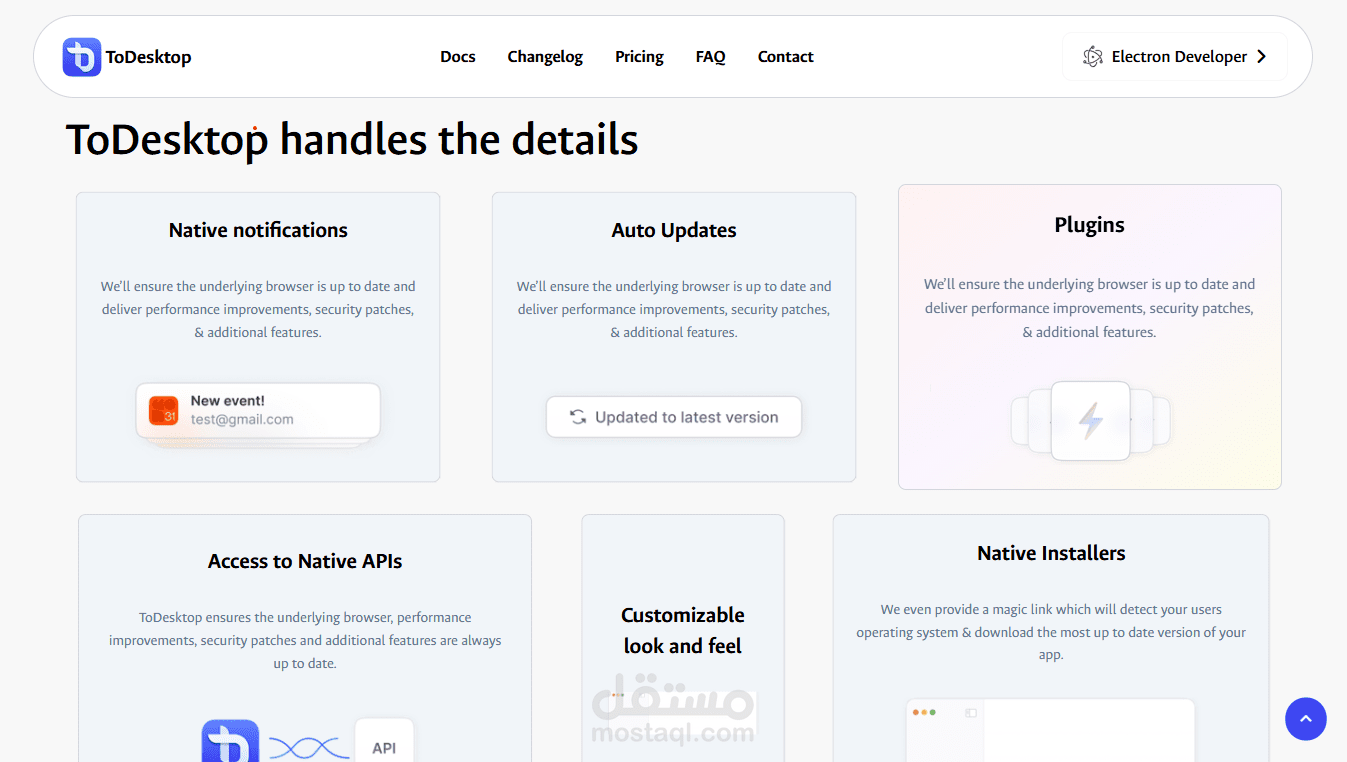Click the Electron Developer button
Screen dimensions: 1347x762
[x=1175, y=57]
